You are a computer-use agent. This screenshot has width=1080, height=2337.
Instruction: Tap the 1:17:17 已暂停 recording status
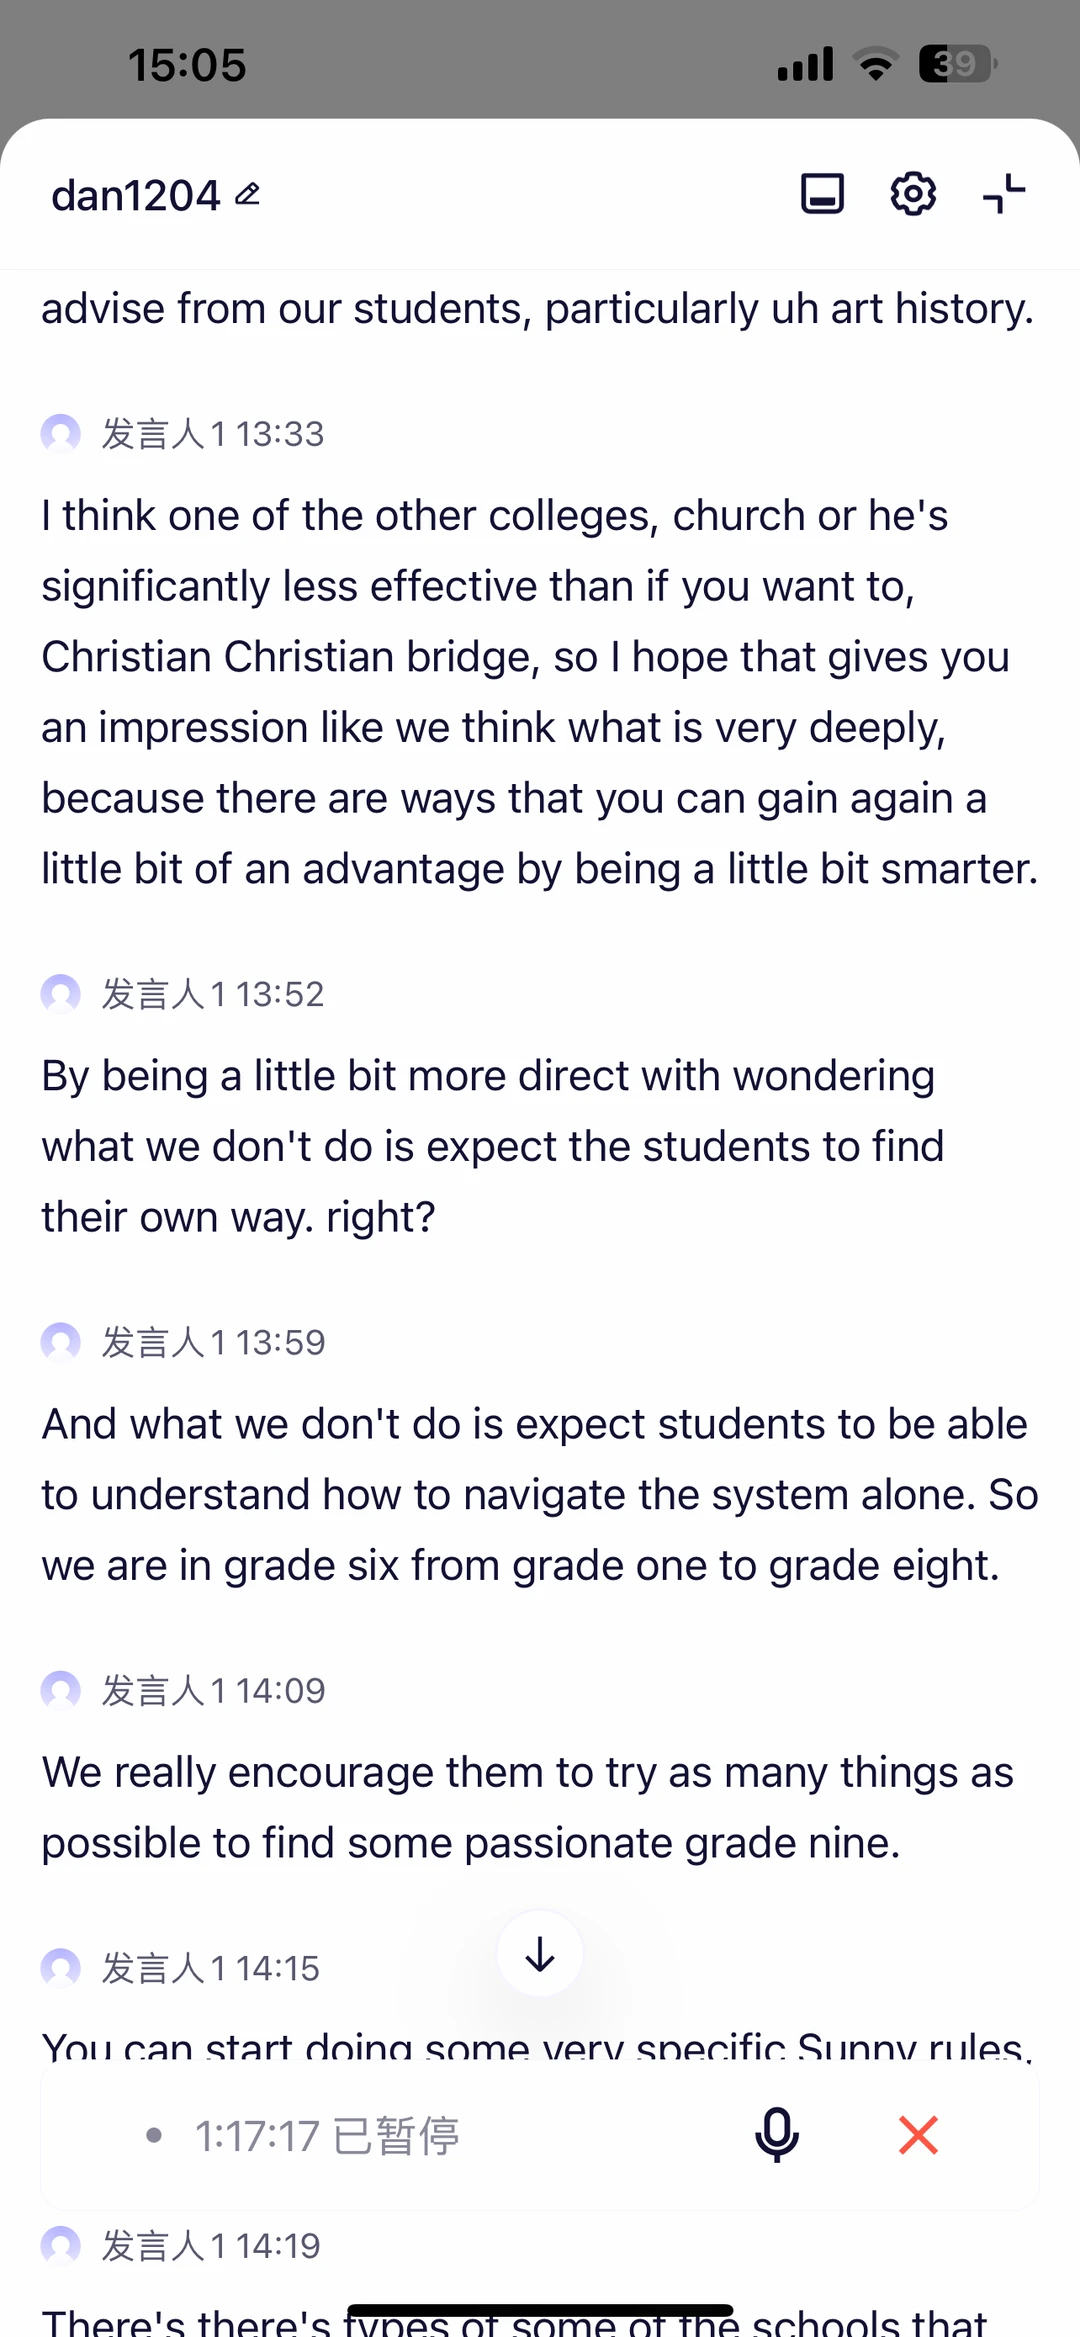coord(327,2136)
